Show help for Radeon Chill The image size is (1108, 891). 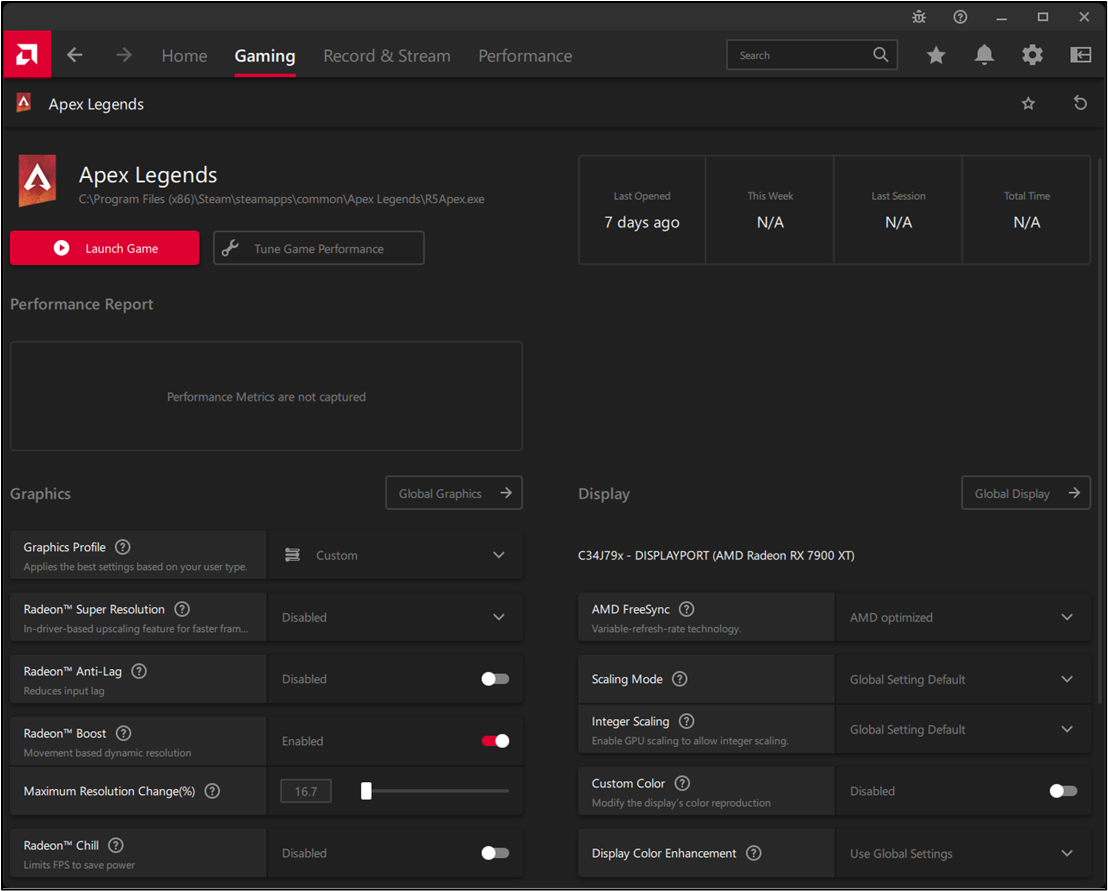[x=116, y=845]
